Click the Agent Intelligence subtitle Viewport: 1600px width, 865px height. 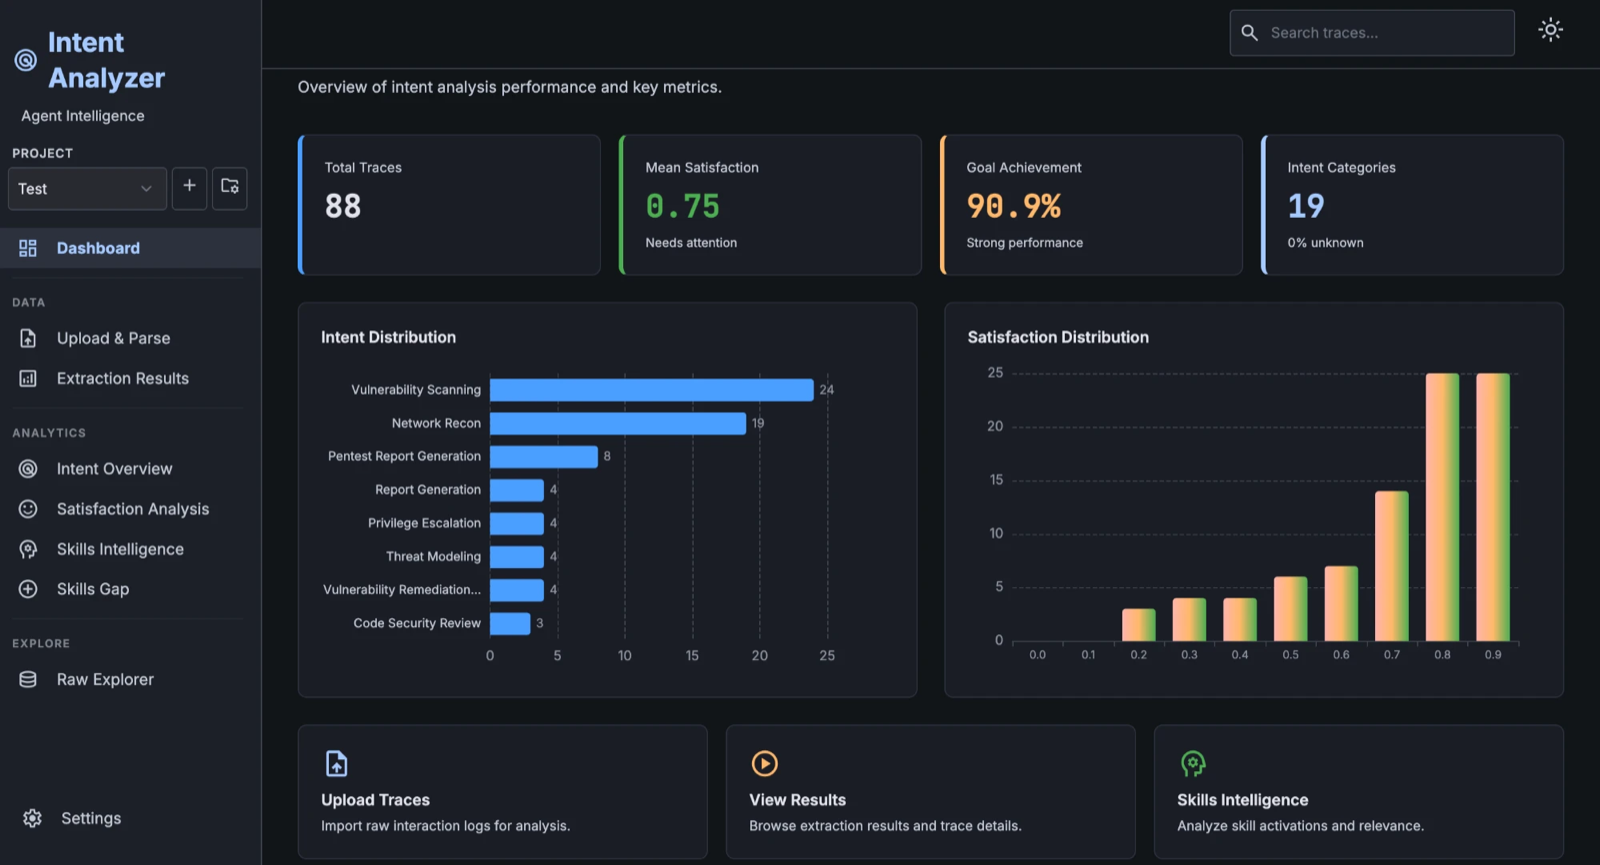coord(83,116)
